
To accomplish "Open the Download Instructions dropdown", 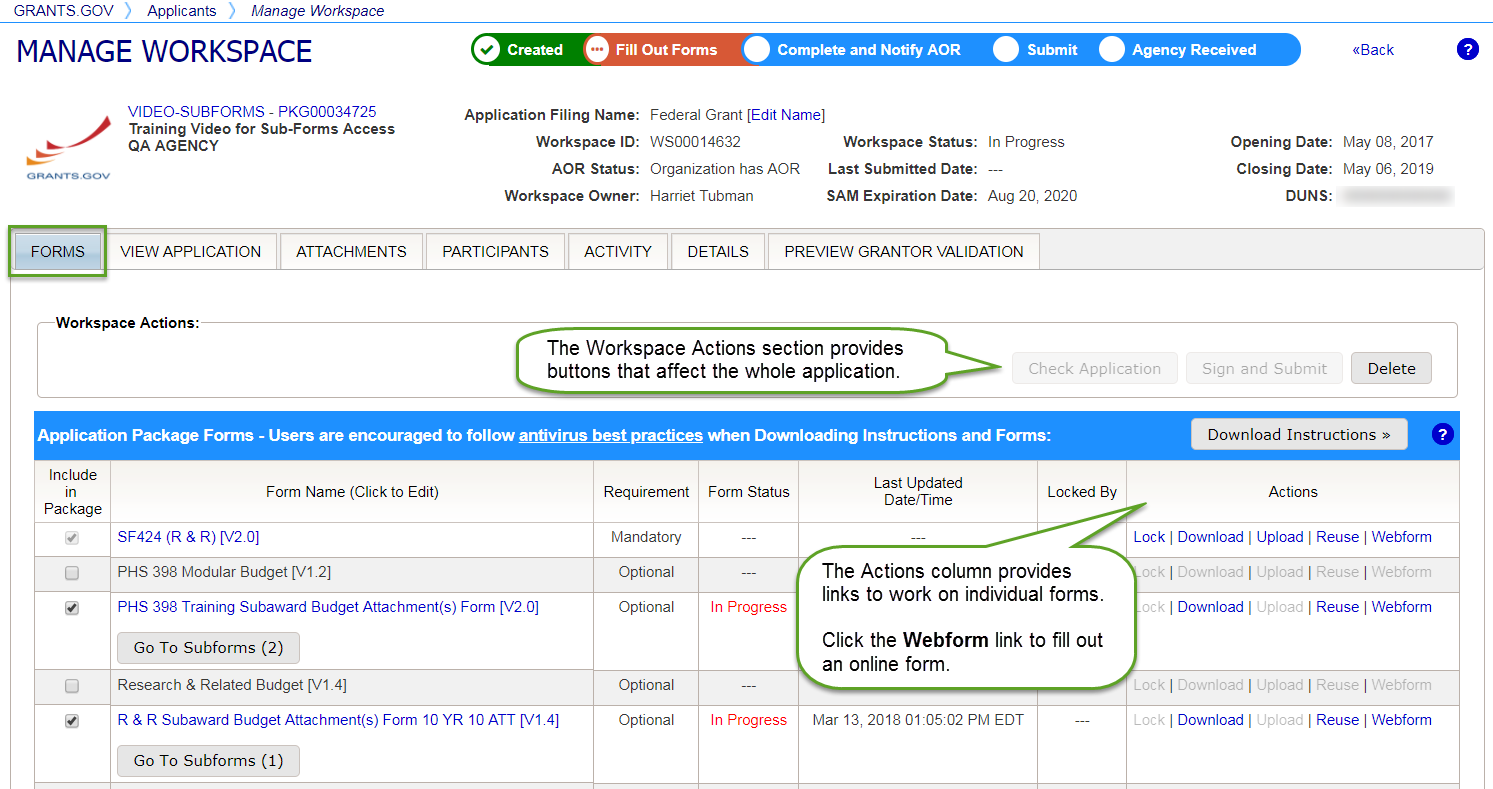I will (1298, 434).
